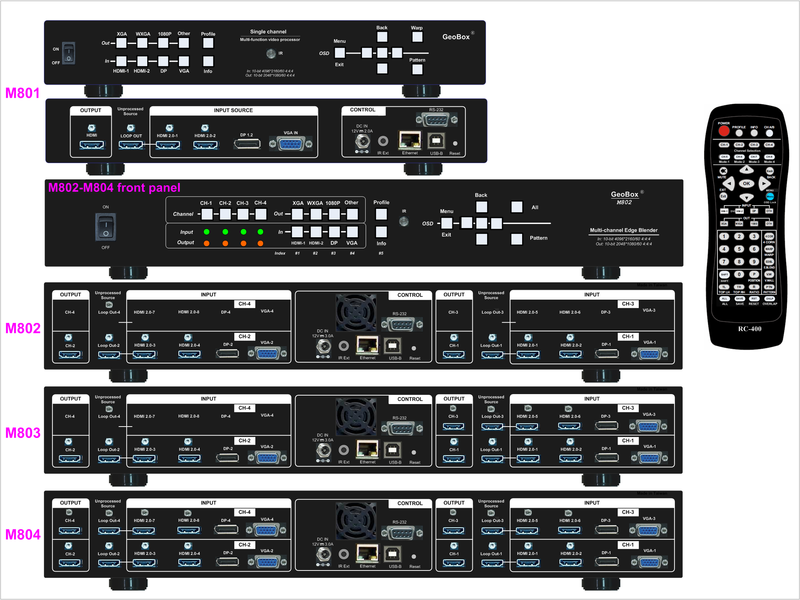
Task: Select DP input button on M802-M804 front panel
Action: point(334,232)
